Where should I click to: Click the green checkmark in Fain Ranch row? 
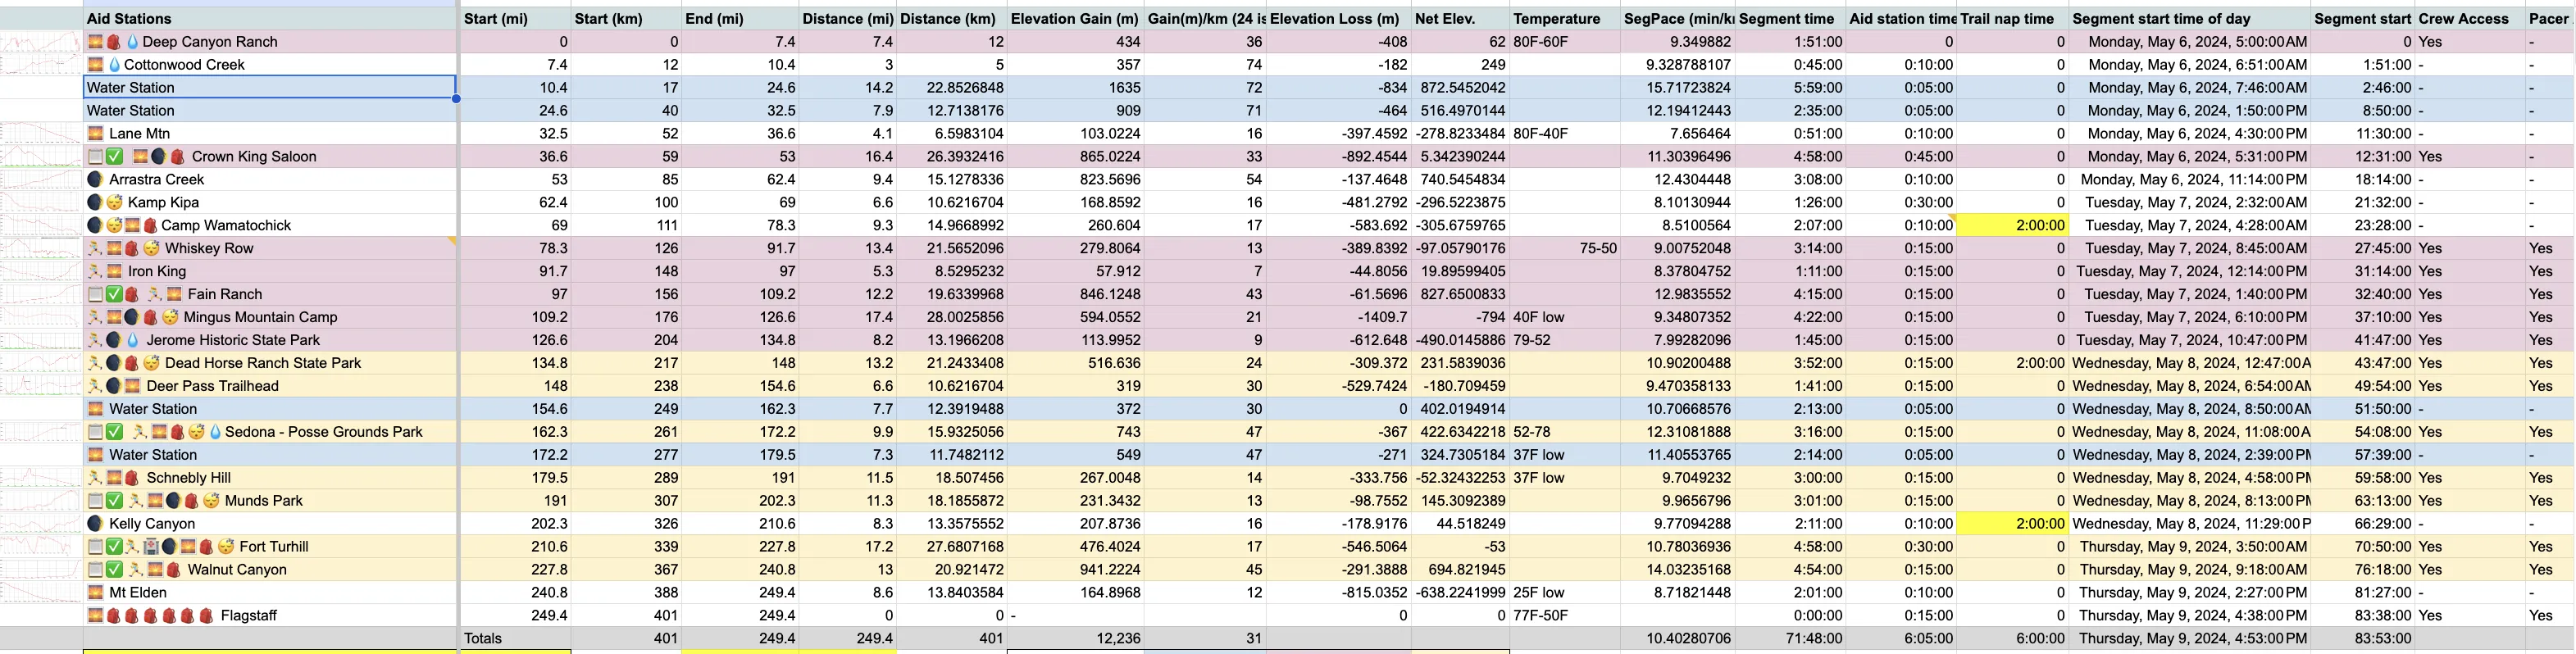point(114,294)
